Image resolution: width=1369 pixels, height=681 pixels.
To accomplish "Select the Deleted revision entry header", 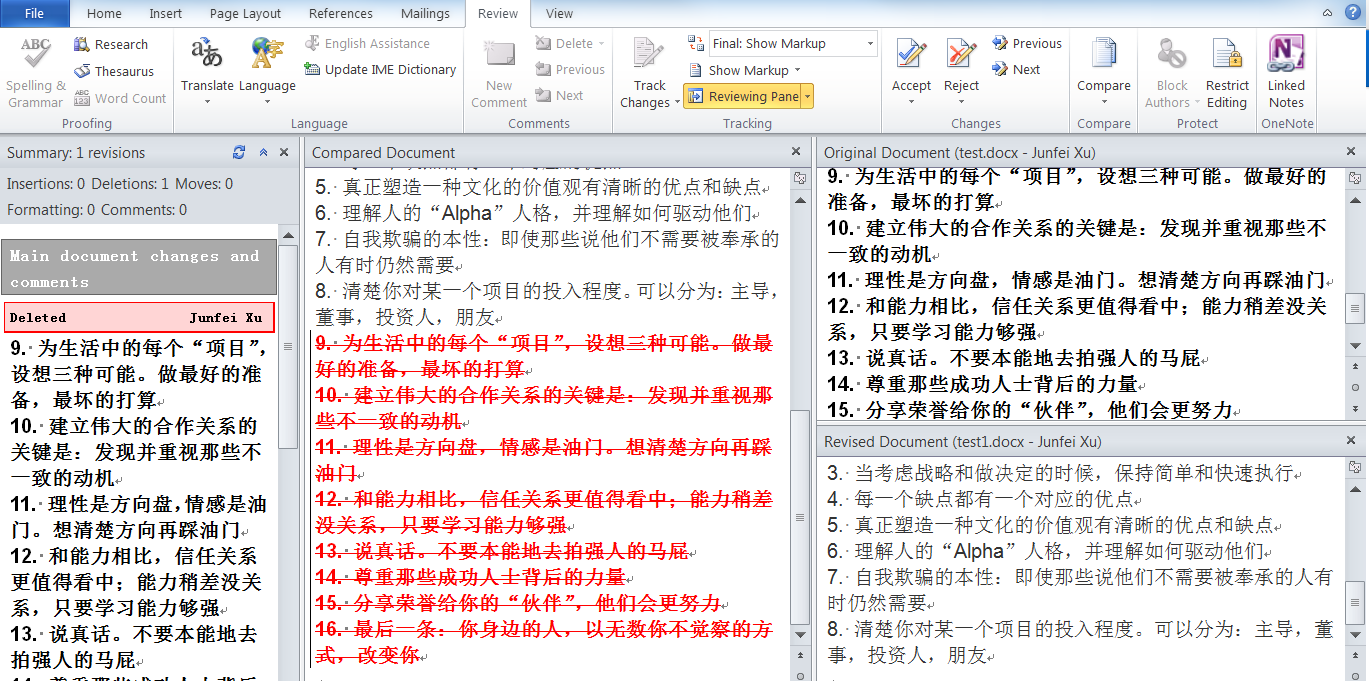I will point(138,318).
